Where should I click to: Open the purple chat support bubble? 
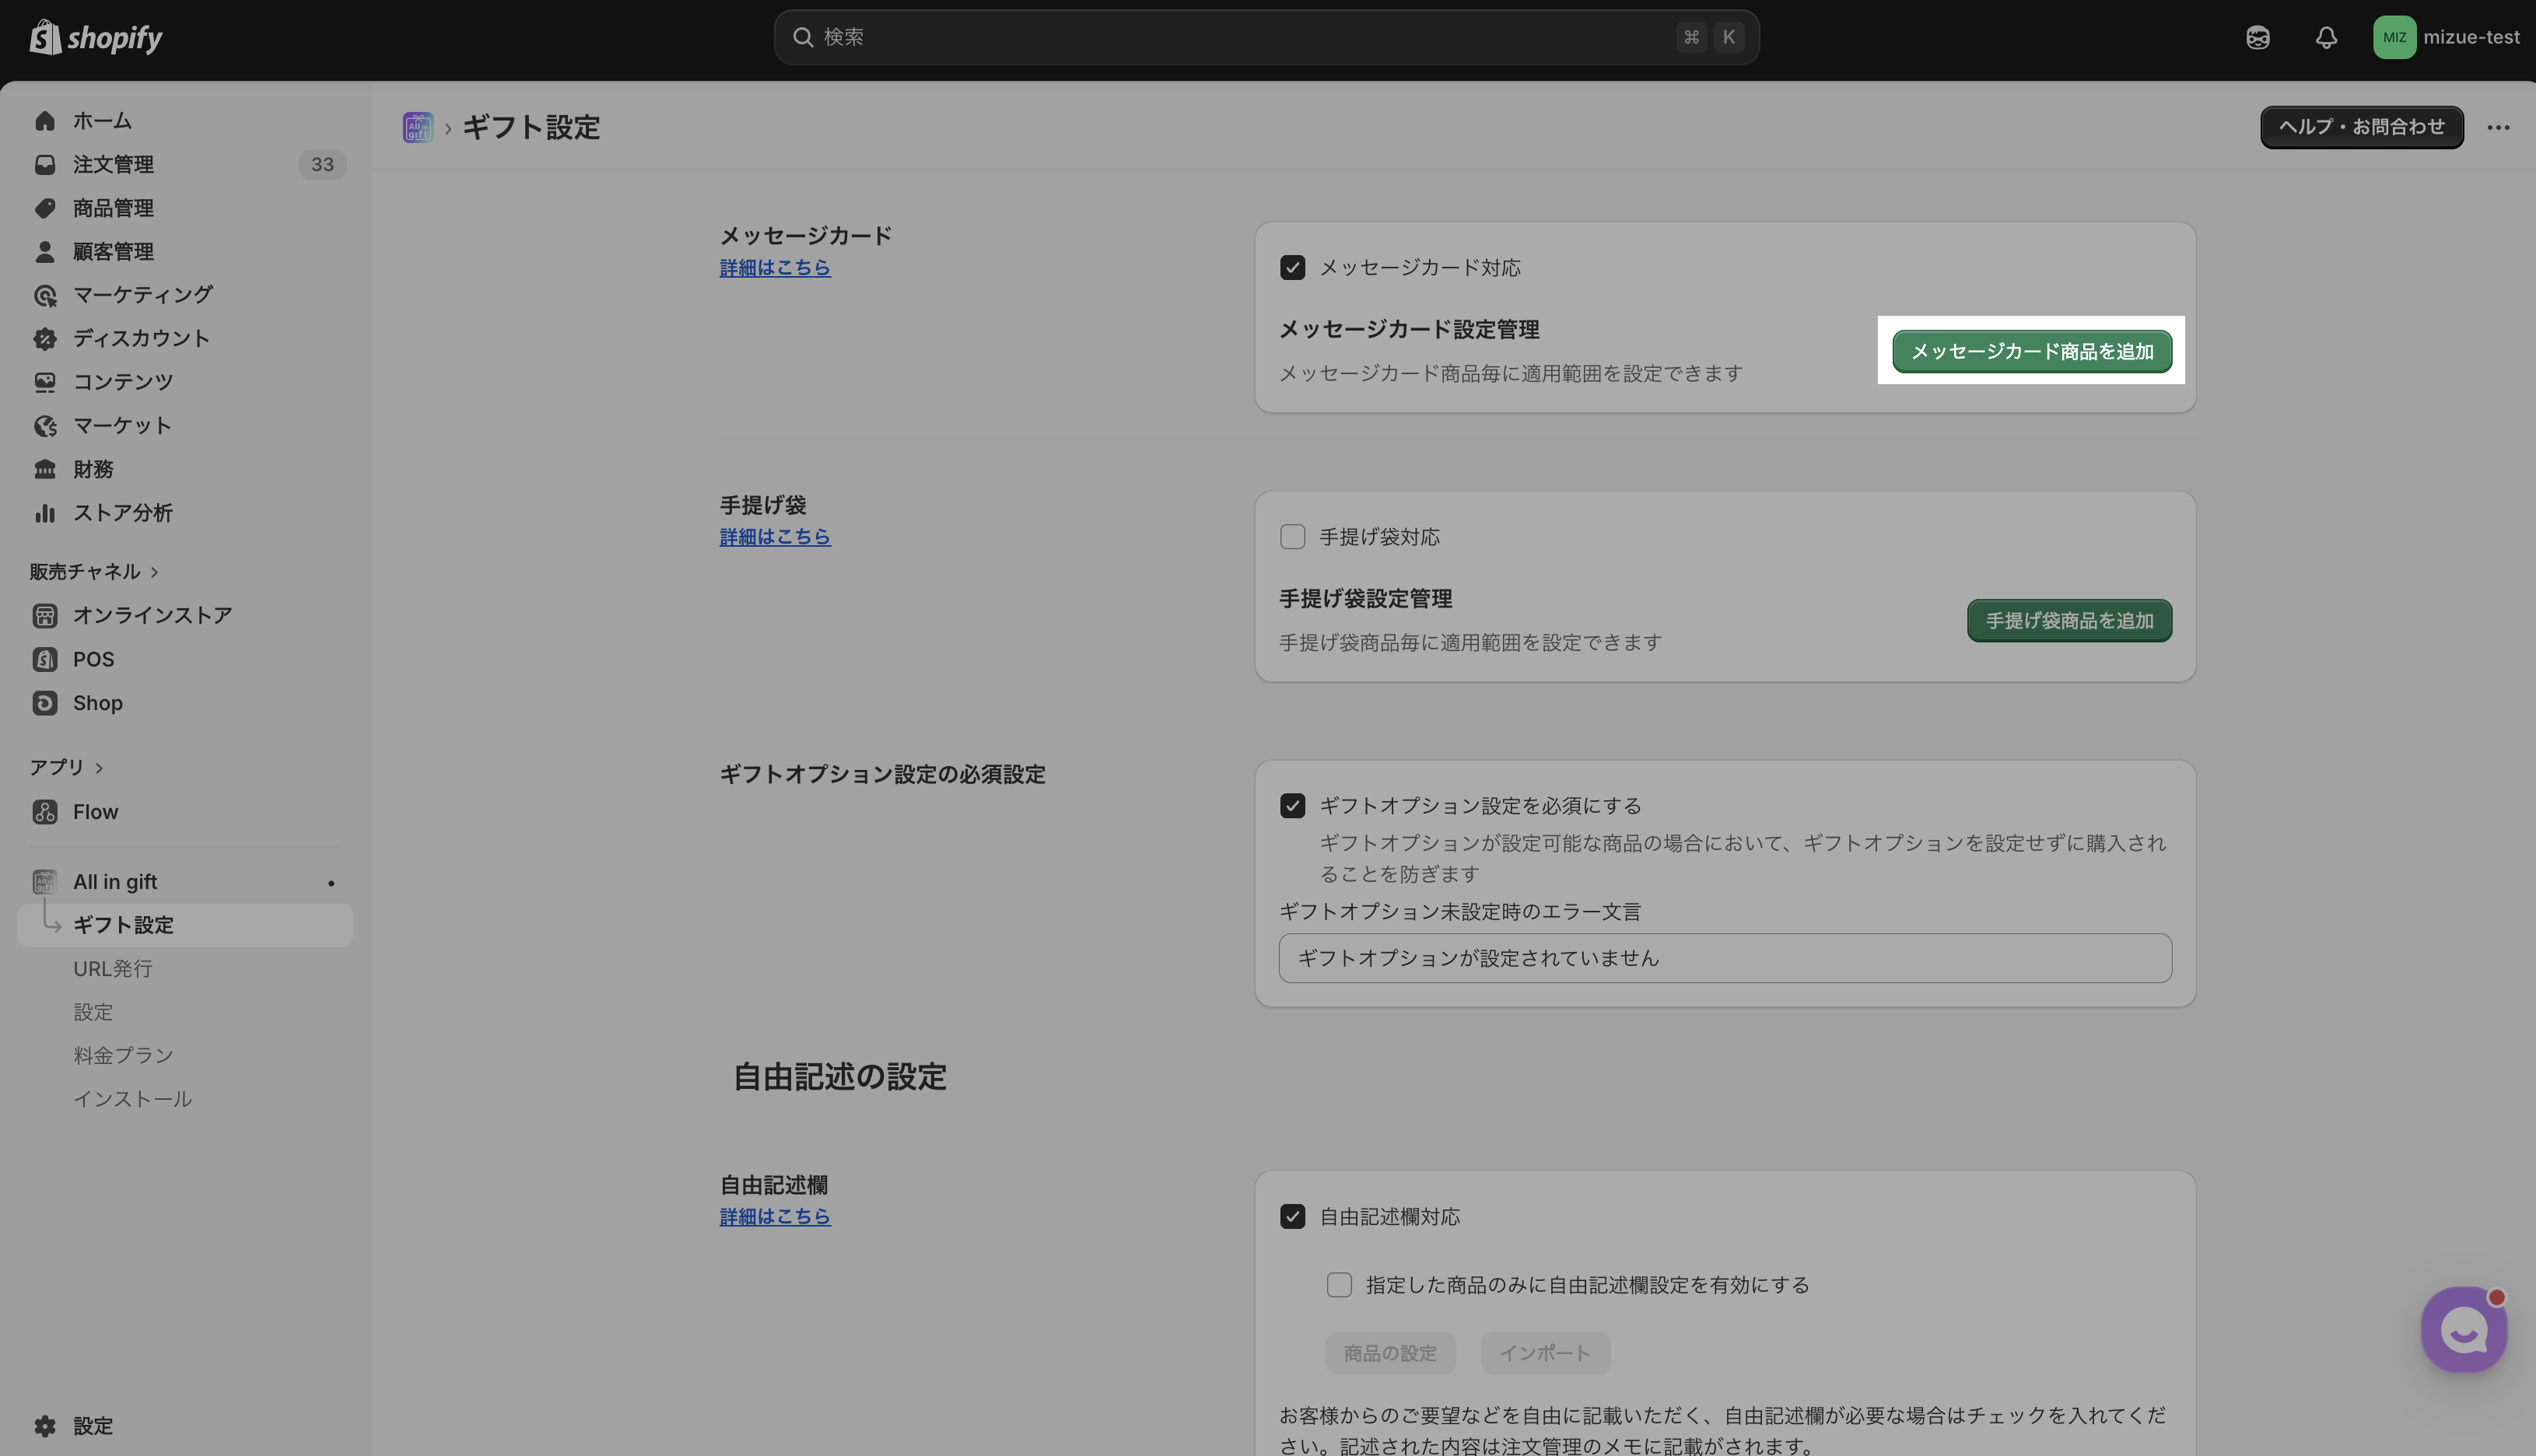[x=2463, y=1330]
